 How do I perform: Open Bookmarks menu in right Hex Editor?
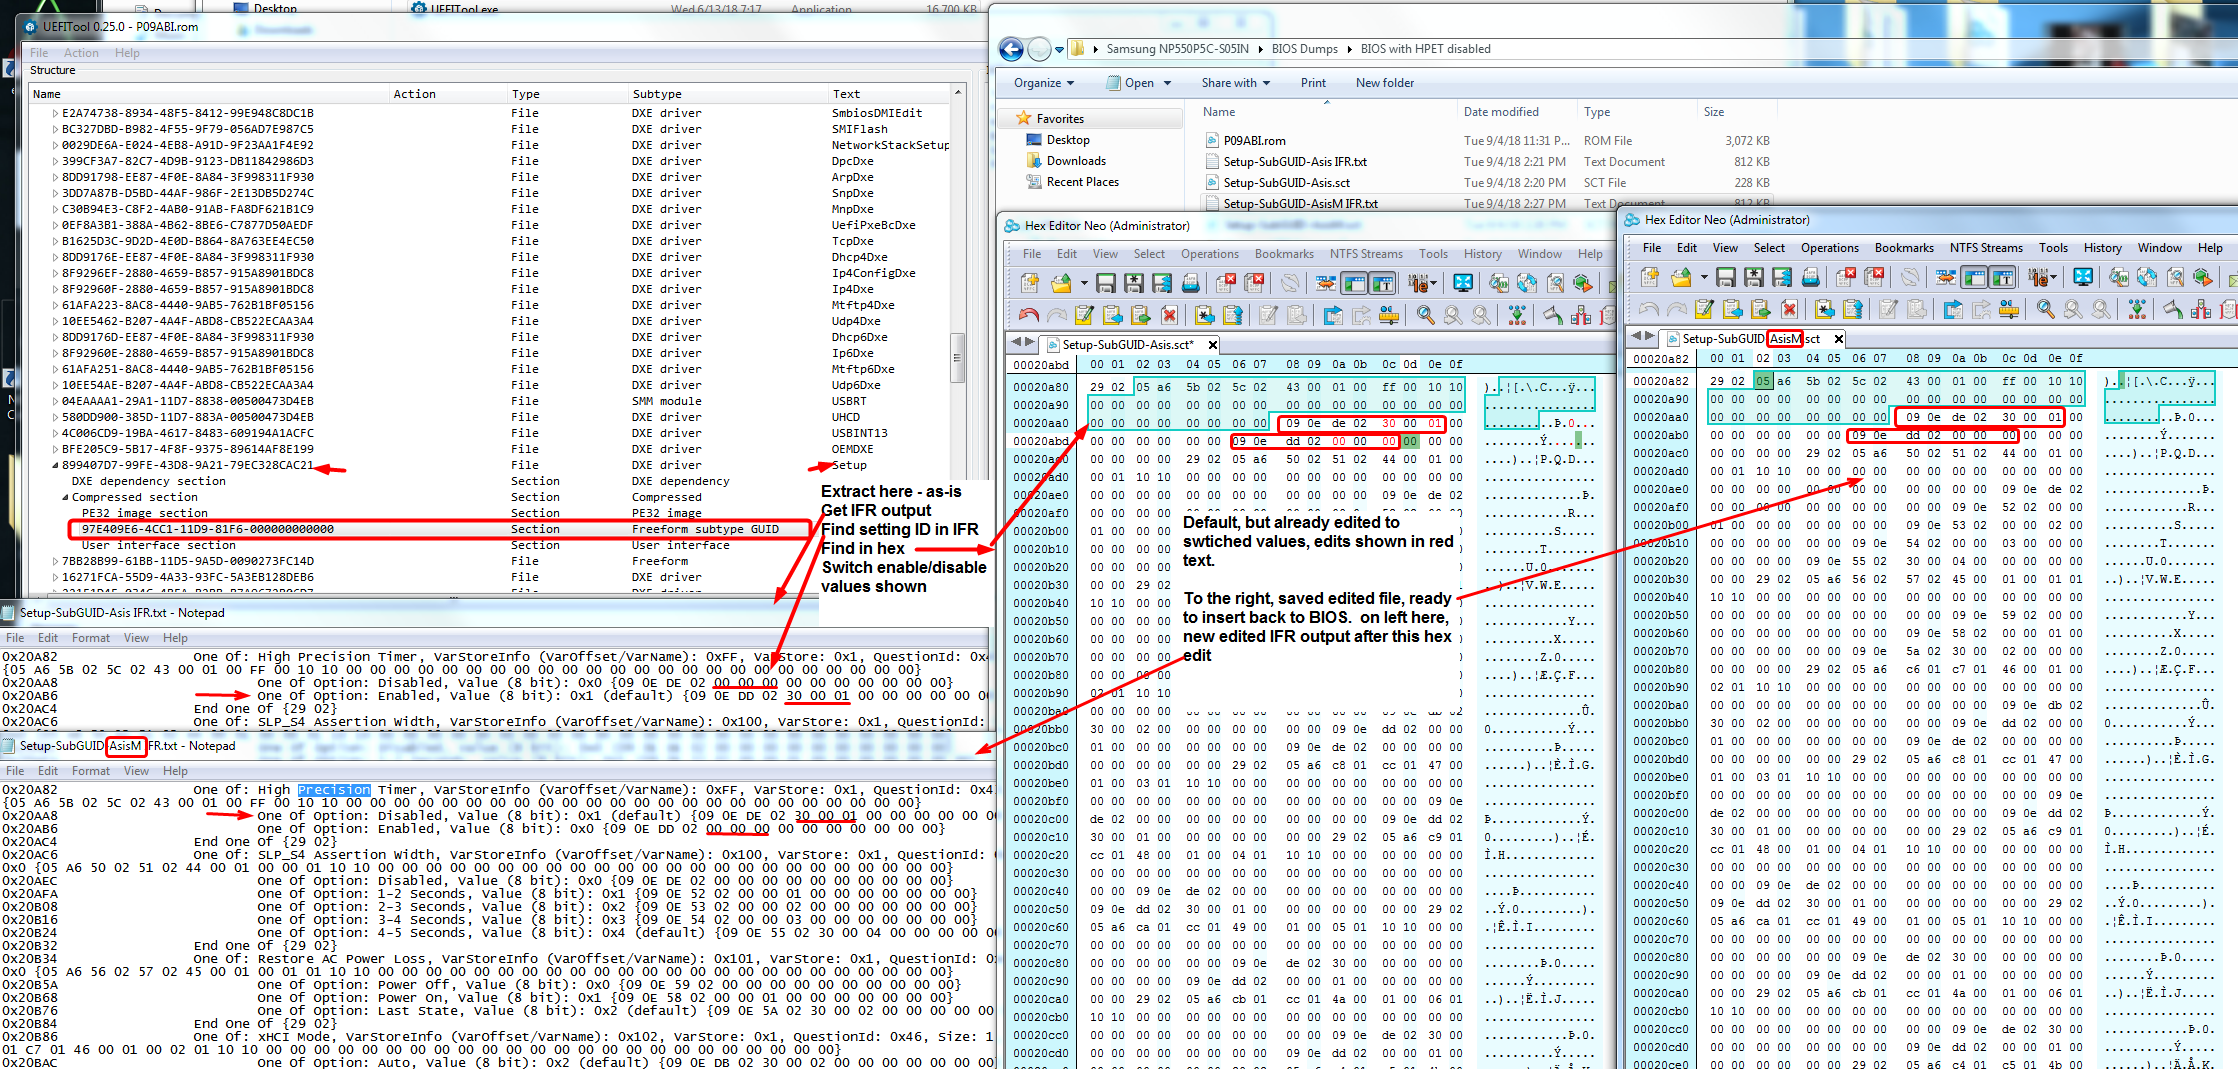pyautogui.click(x=1904, y=248)
